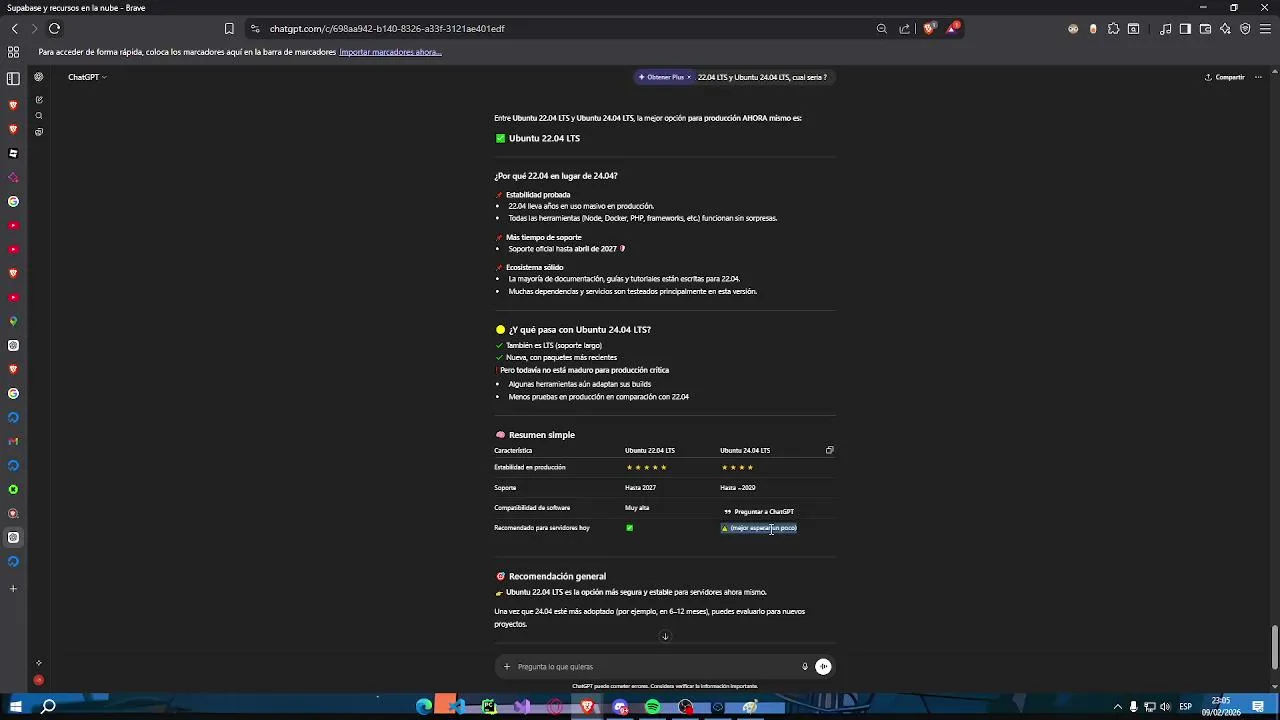This screenshot has width=1280, height=720.
Task: Open Brave Shields lion icon
Action: coord(929,29)
